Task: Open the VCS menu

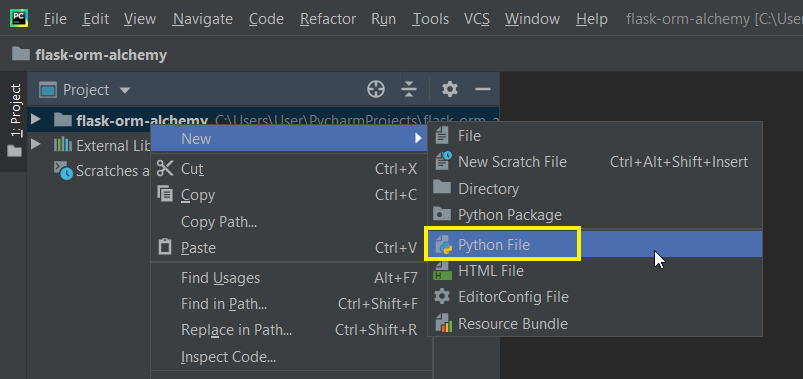Action: [477, 19]
